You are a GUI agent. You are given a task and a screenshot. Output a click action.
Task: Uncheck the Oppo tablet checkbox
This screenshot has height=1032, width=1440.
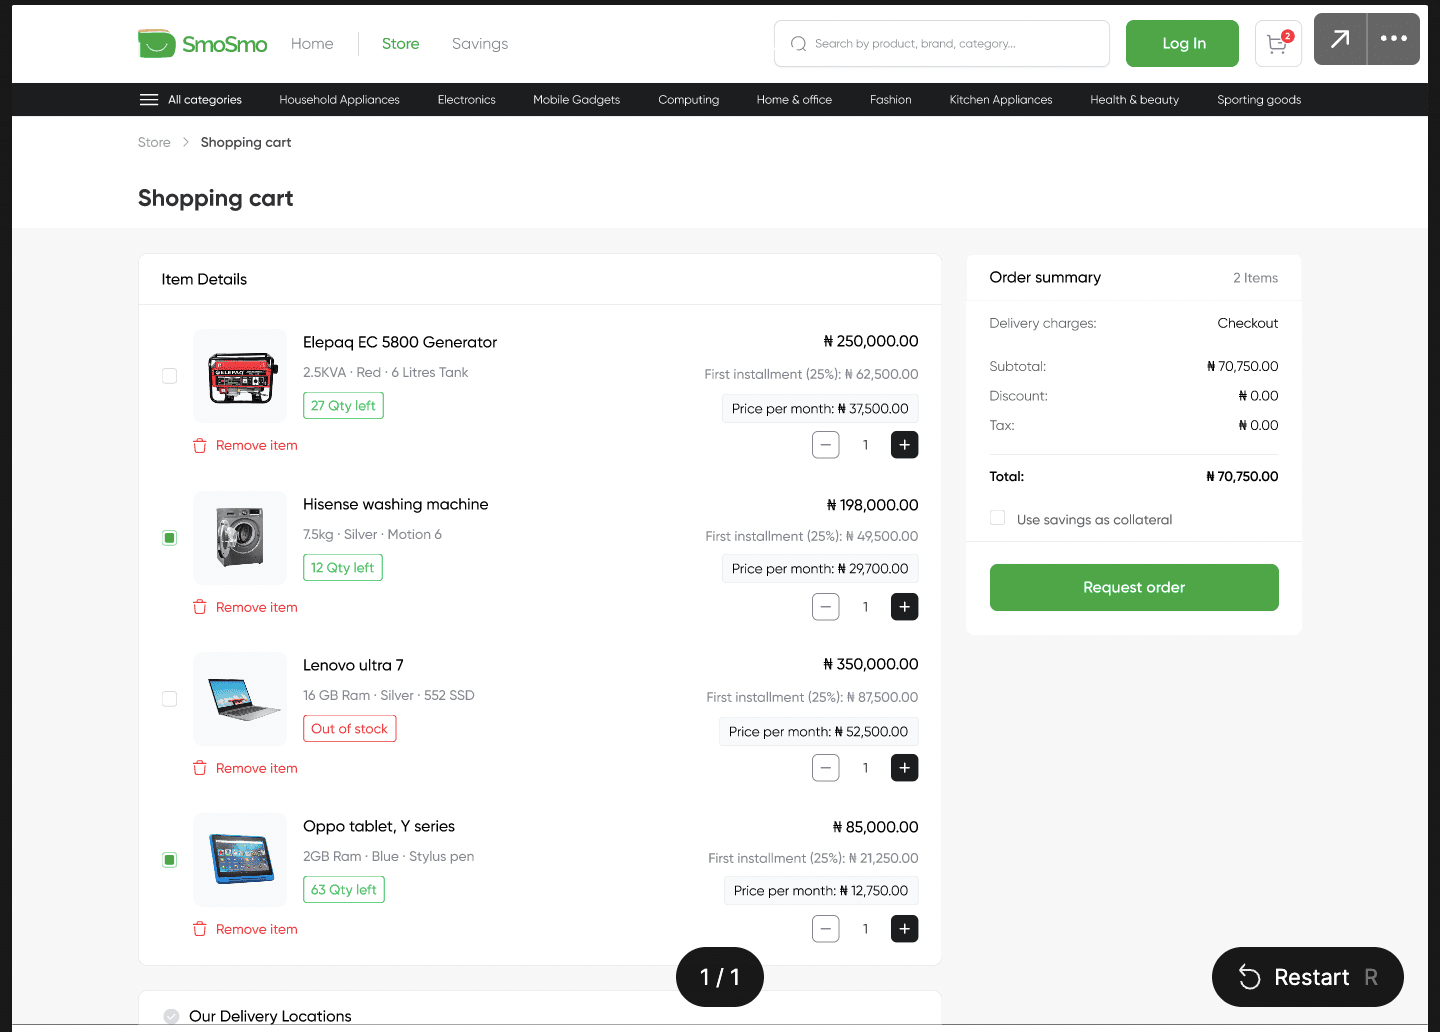coord(170,860)
